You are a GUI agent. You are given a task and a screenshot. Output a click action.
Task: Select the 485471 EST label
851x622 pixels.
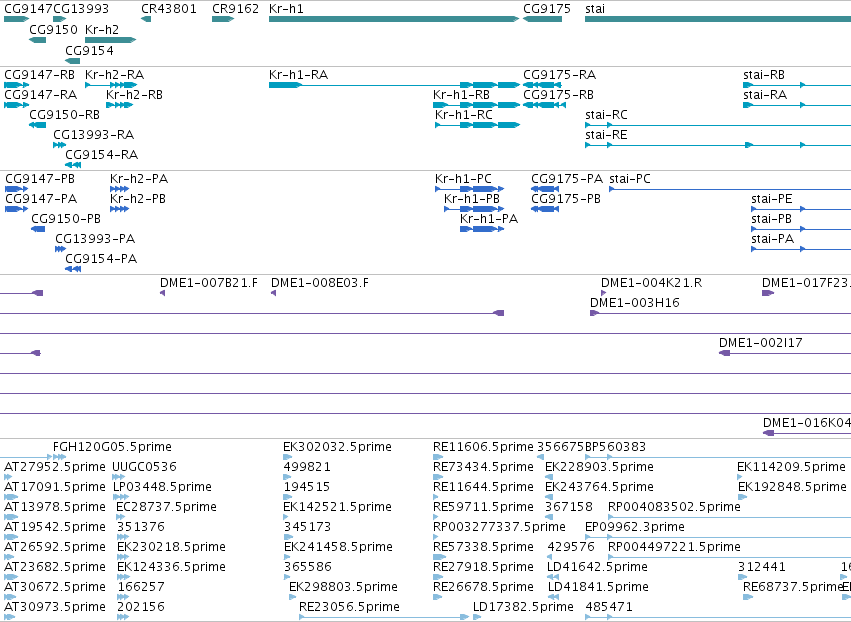coord(609,607)
